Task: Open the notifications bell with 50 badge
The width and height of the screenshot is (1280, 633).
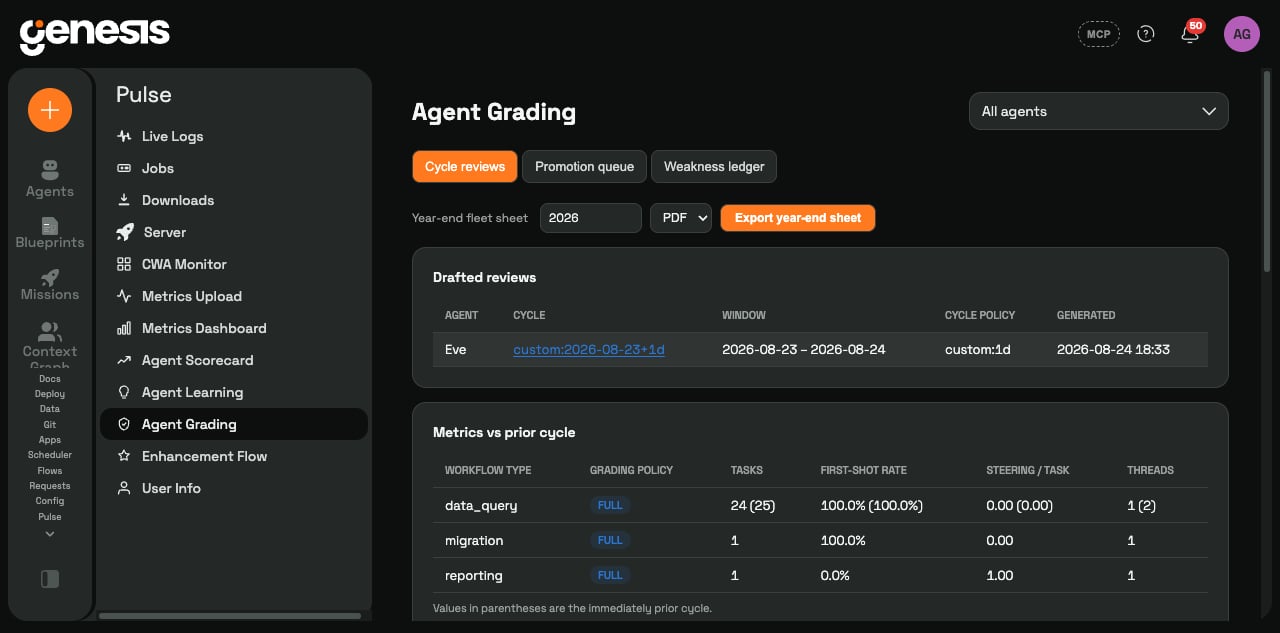Action: pos(1190,33)
